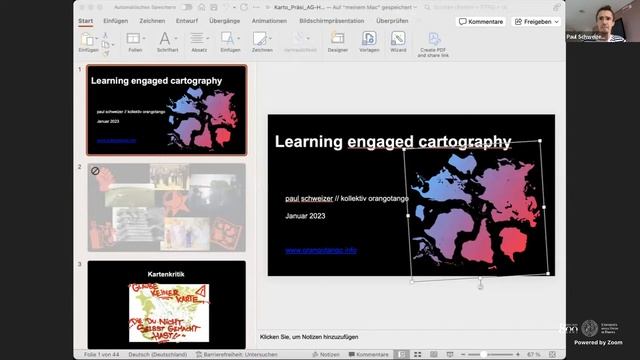Switch to slide sorter grid view

click(x=418, y=355)
